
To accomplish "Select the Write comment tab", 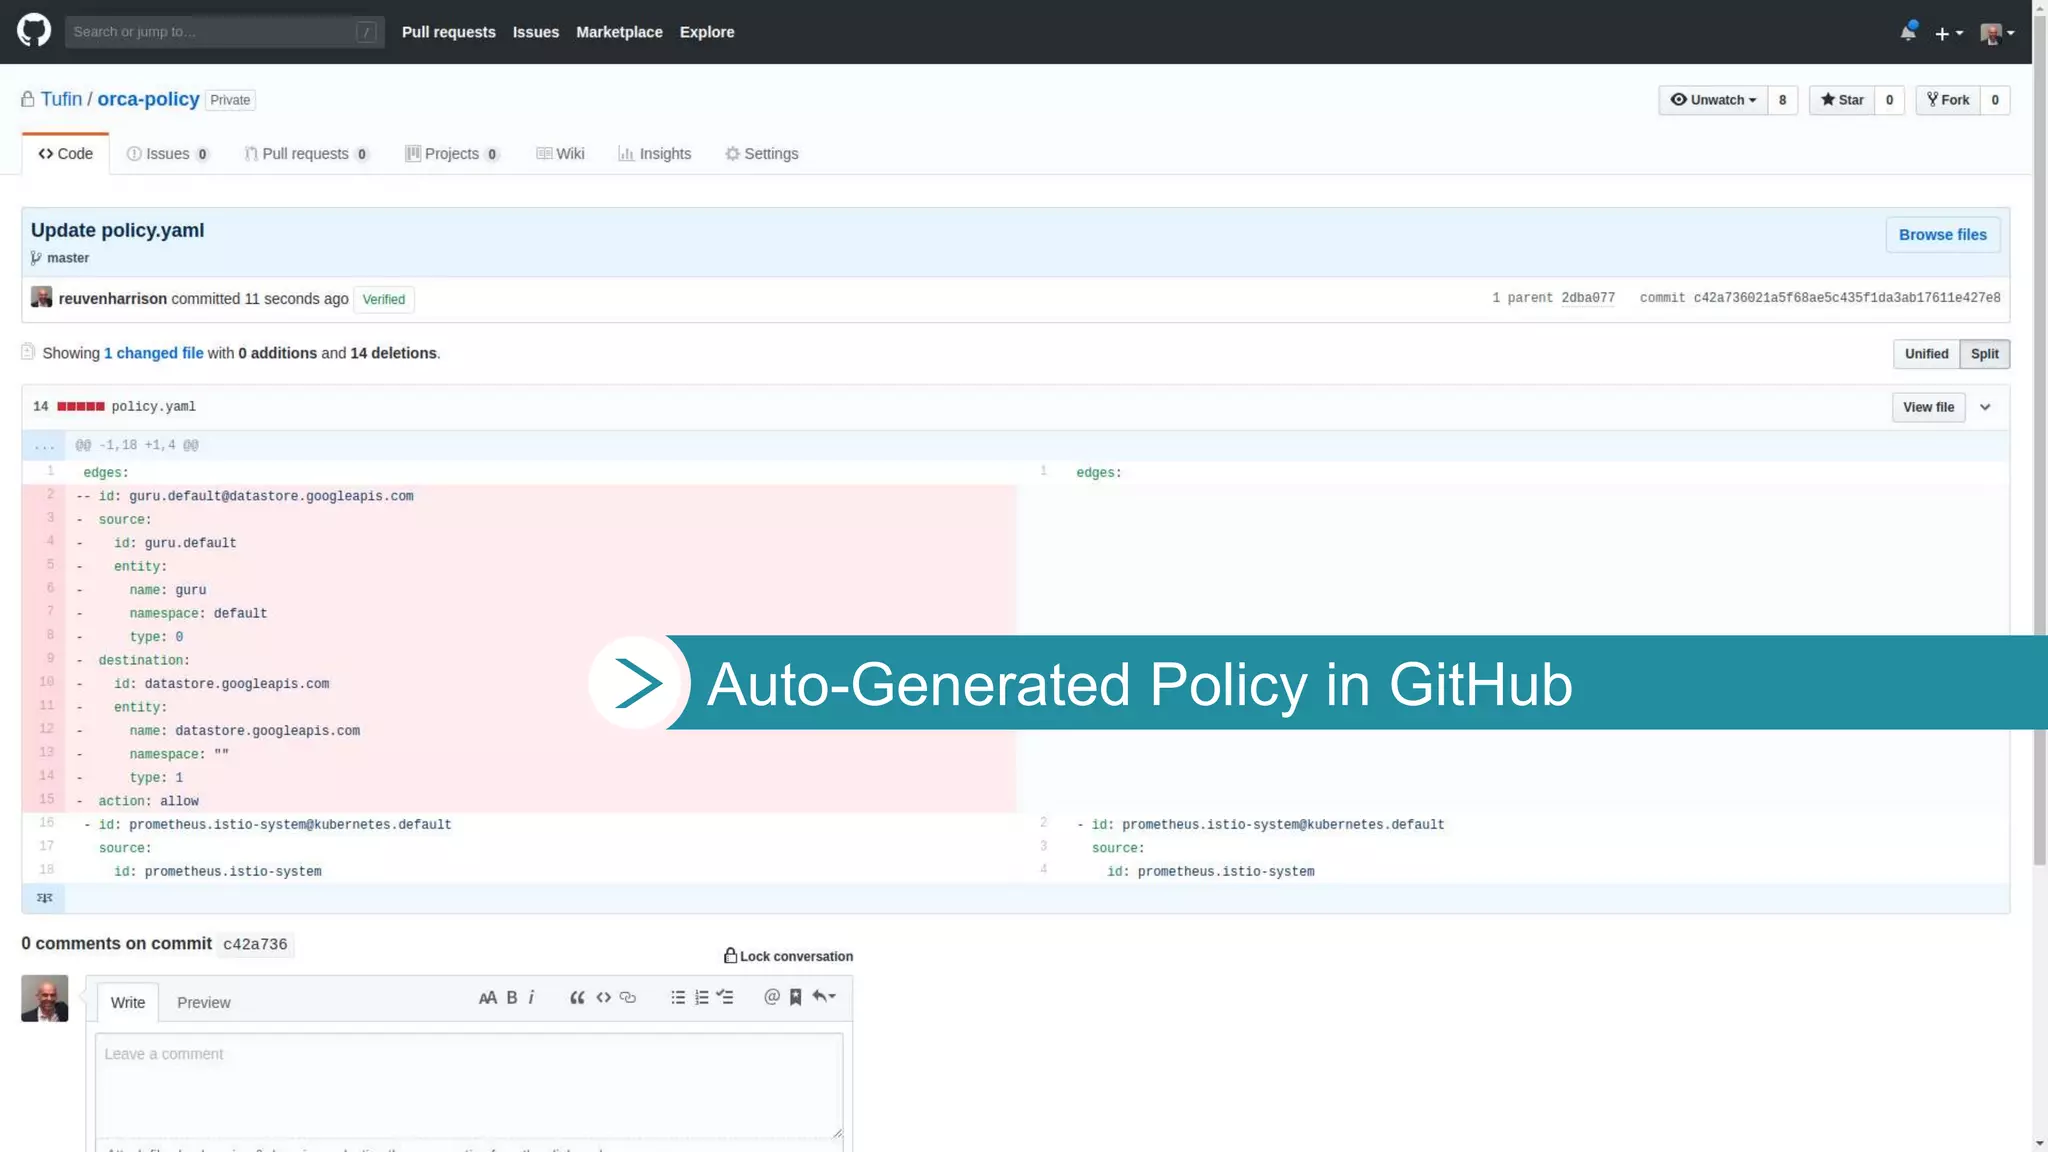I will click(128, 1003).
